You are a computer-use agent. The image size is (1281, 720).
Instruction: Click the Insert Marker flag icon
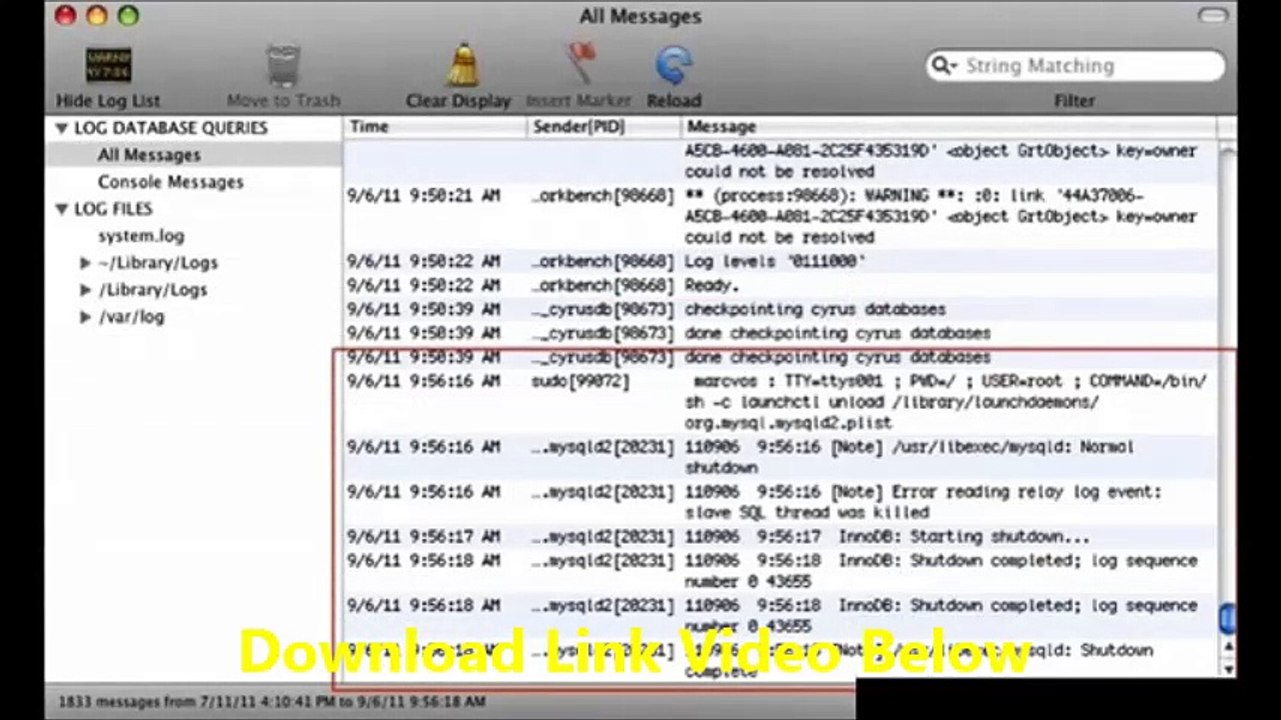coord(578,64)
